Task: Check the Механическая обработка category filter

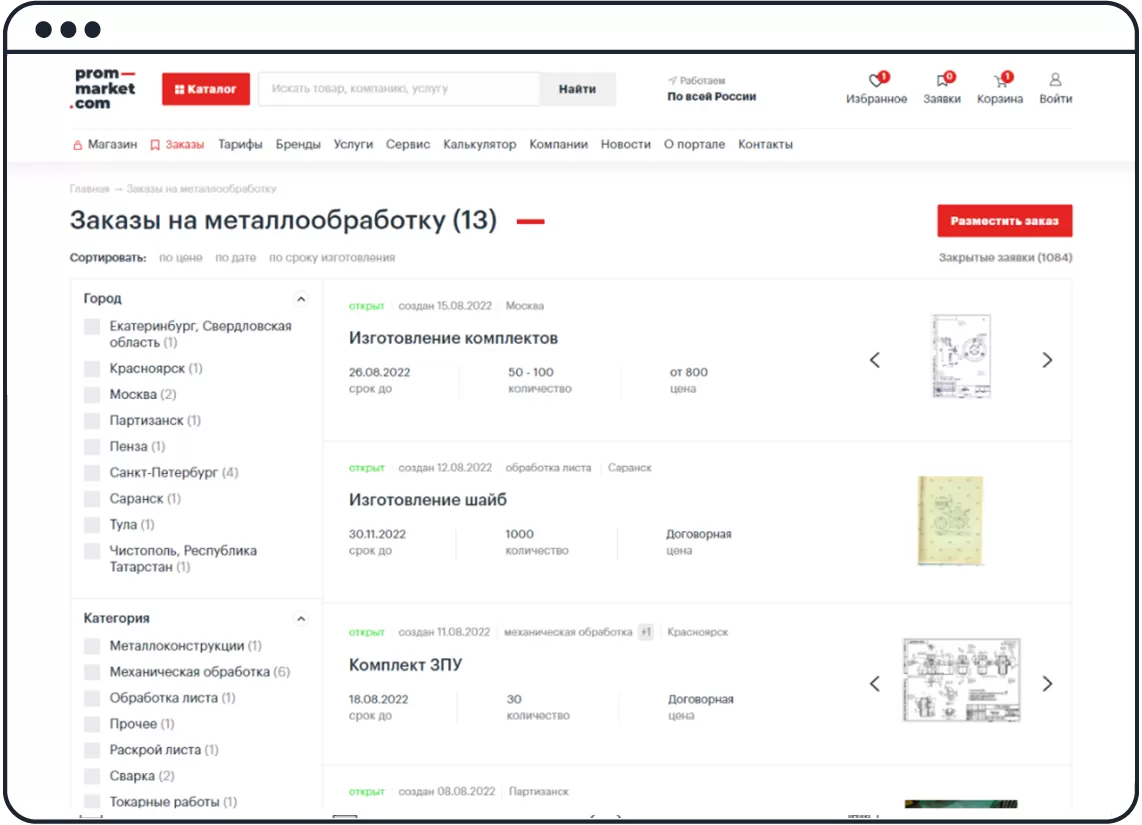Action: tap(92, 672)
